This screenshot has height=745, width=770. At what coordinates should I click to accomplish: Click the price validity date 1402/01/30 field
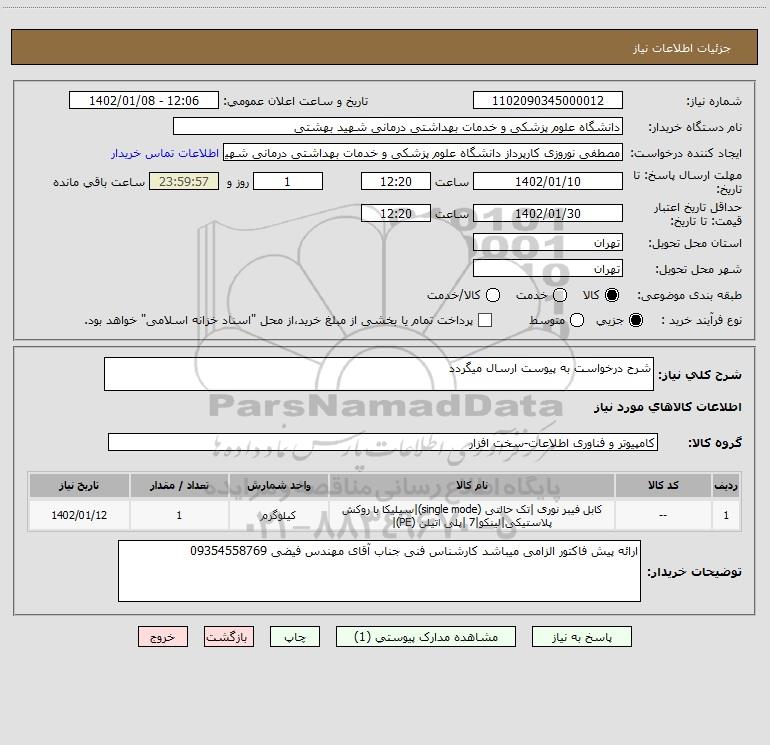(x=548, y=213)
